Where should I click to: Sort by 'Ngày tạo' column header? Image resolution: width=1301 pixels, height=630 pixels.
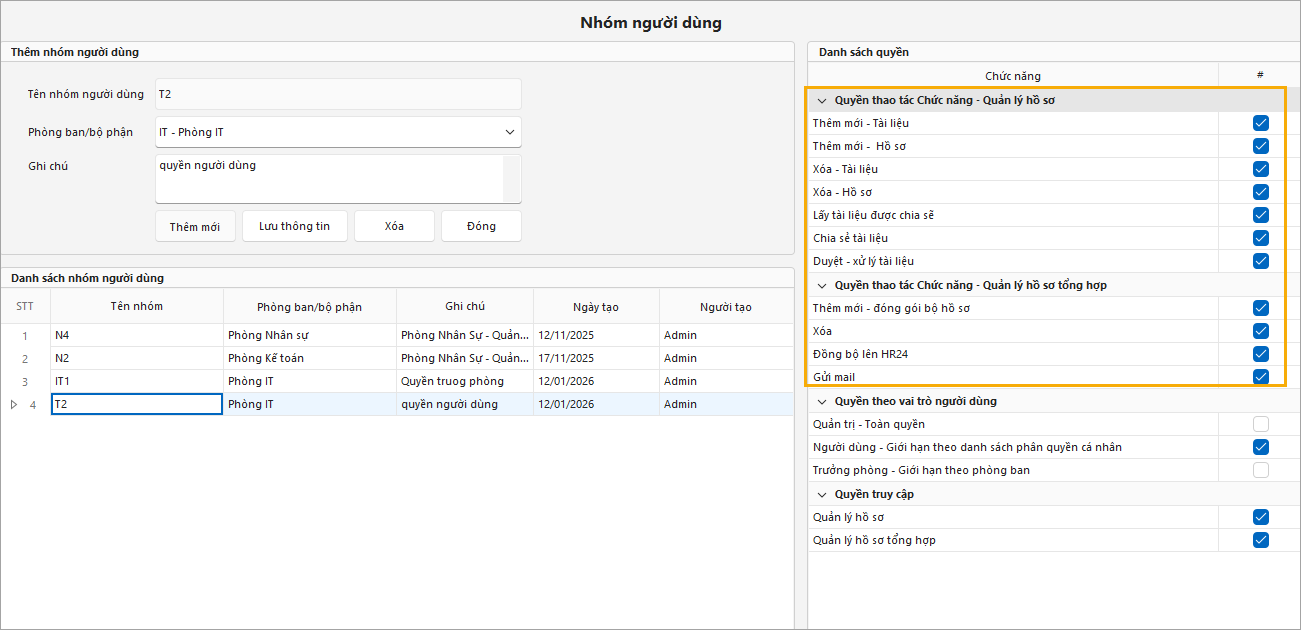[x=597, y=306]
